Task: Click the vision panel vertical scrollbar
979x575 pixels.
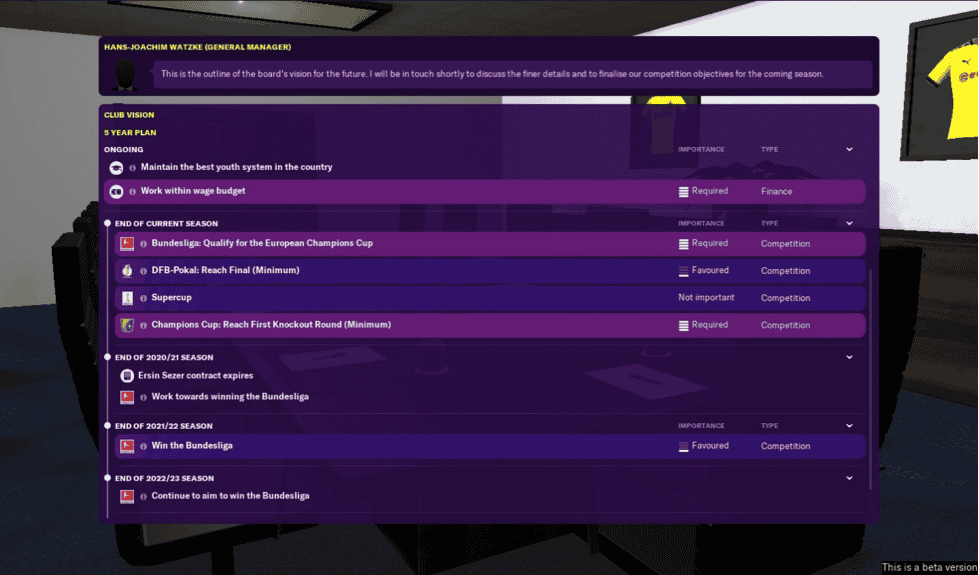Action: point(870,378)
